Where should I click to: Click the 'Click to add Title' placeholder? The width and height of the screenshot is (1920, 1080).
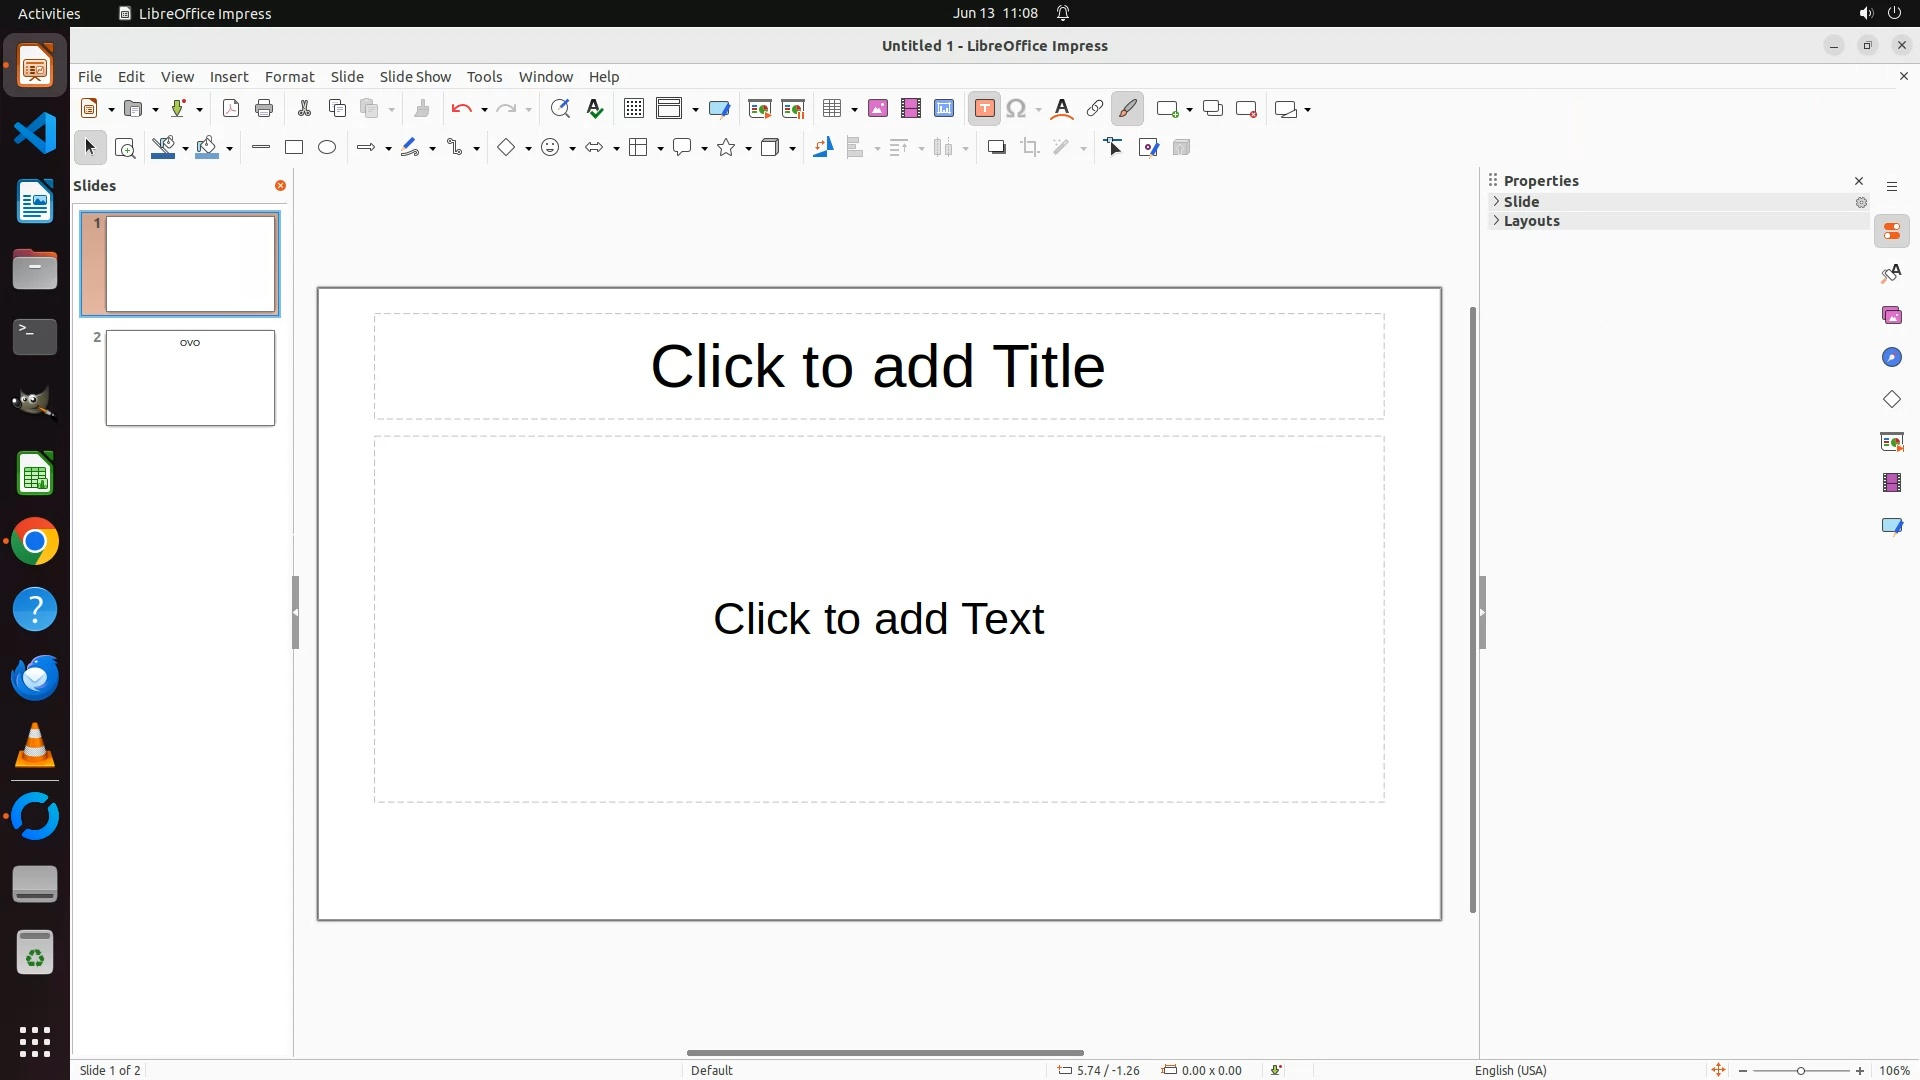(878, 366)
